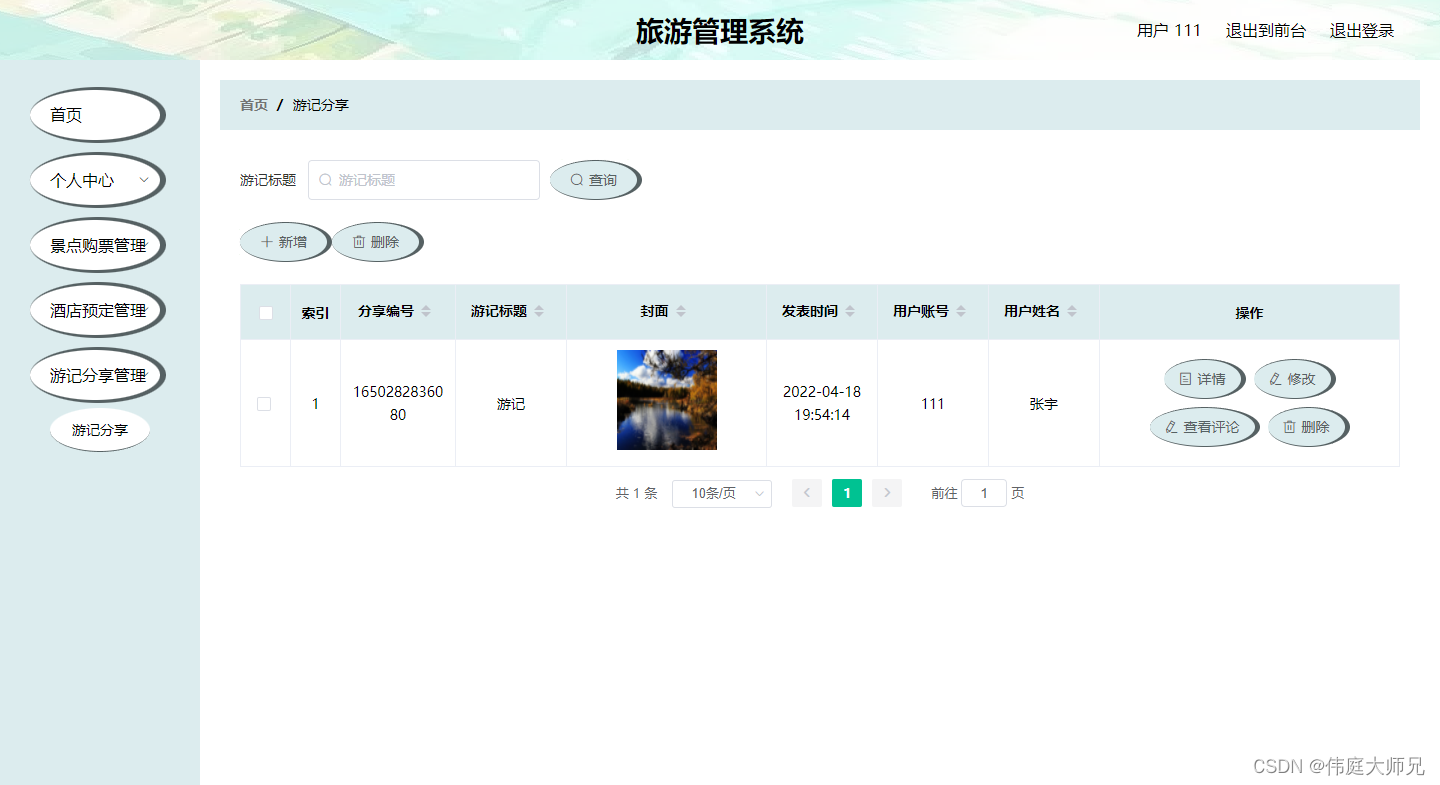Focus the 前往 page jump input
1440x785 pixels.
[x=984, y=493]
